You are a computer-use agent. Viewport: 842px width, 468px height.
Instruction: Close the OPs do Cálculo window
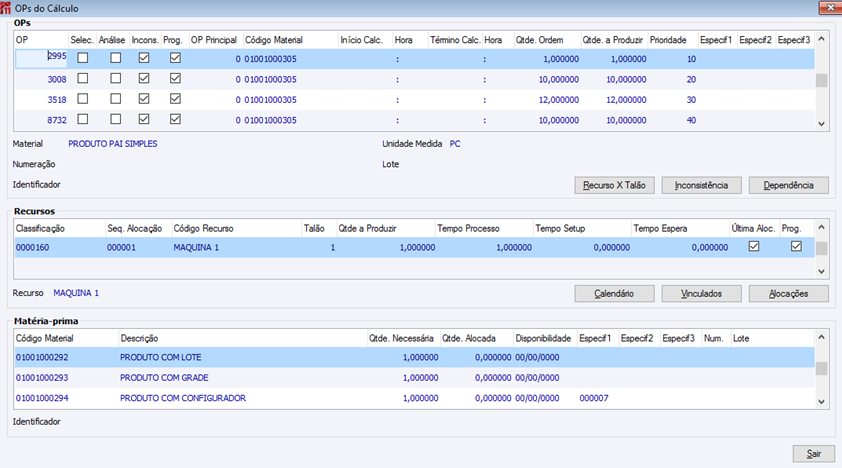(830, 8)
